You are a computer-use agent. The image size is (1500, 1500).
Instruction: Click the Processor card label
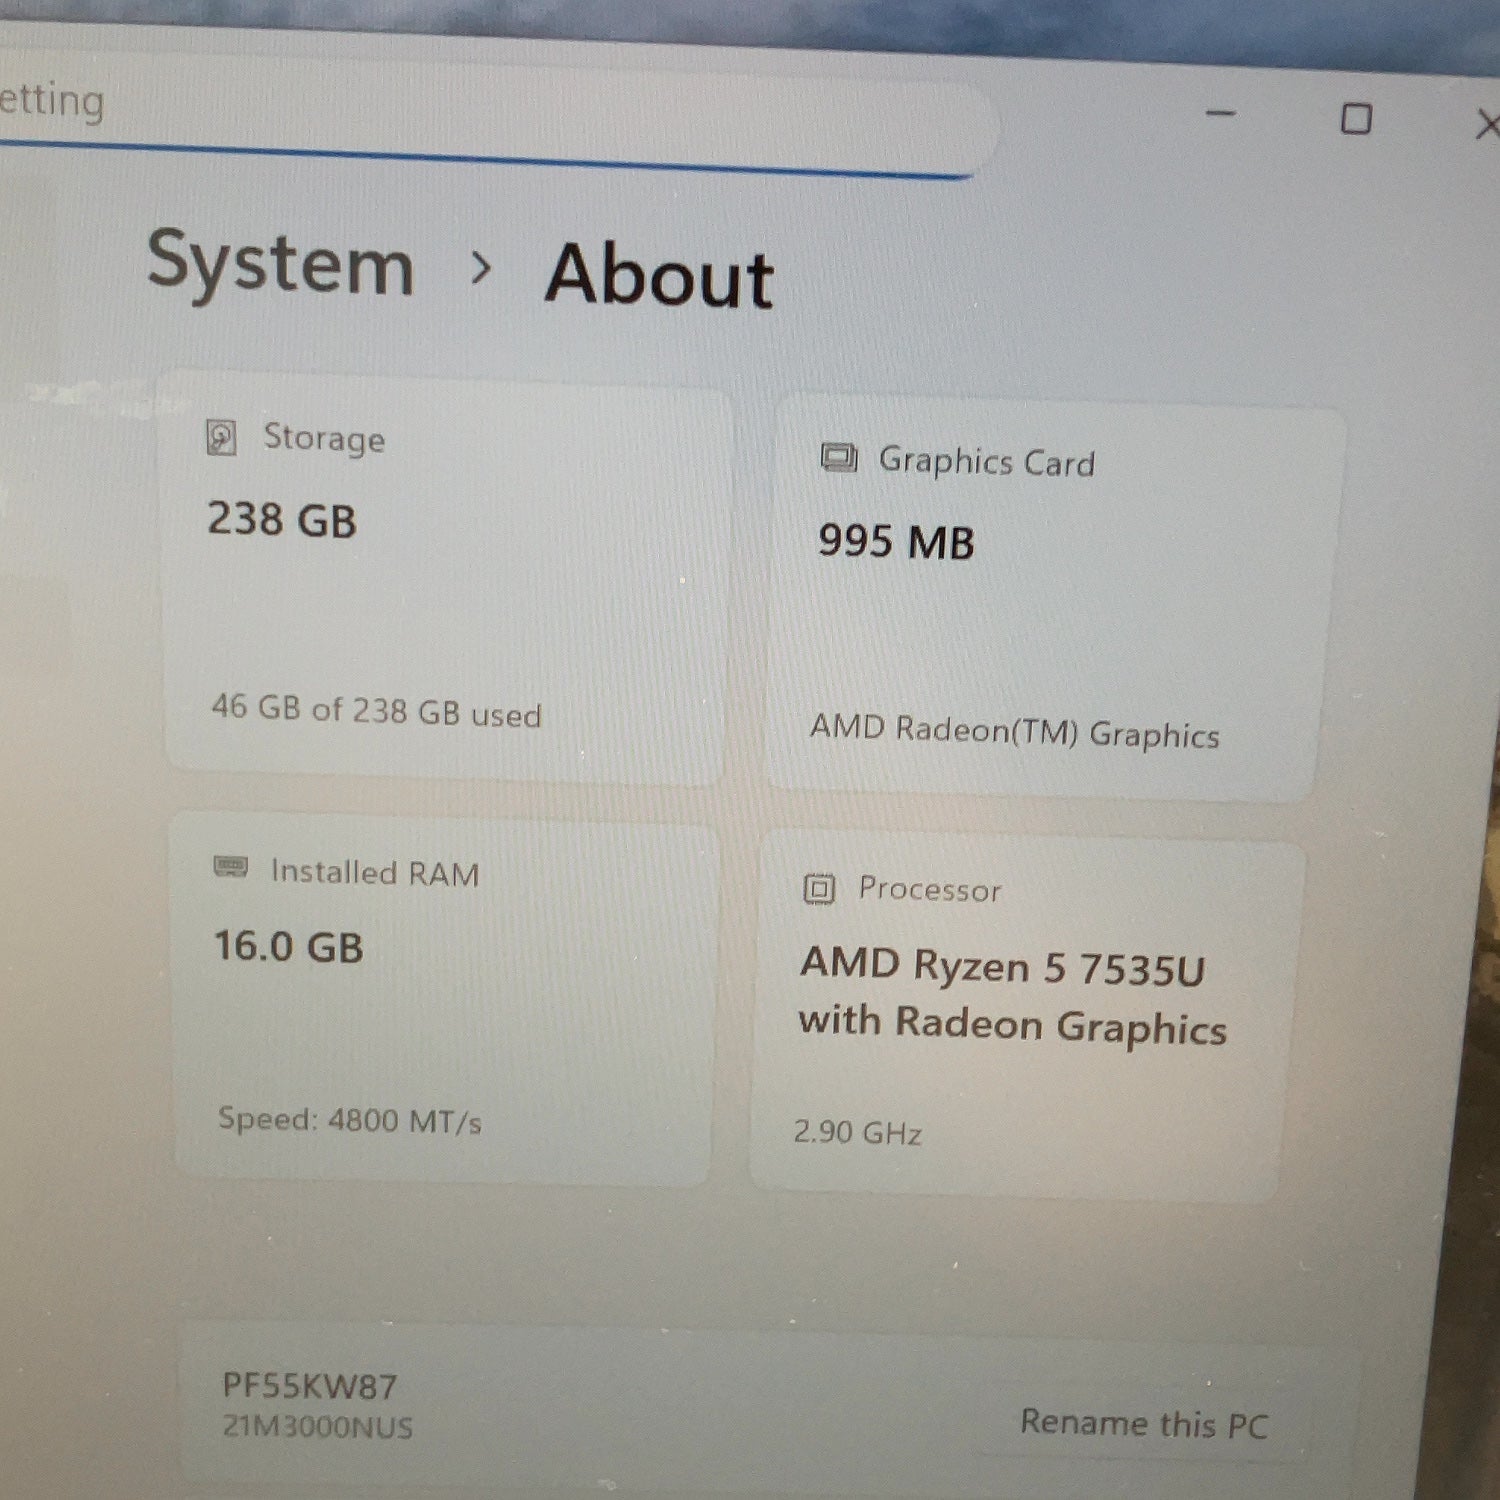930,889
